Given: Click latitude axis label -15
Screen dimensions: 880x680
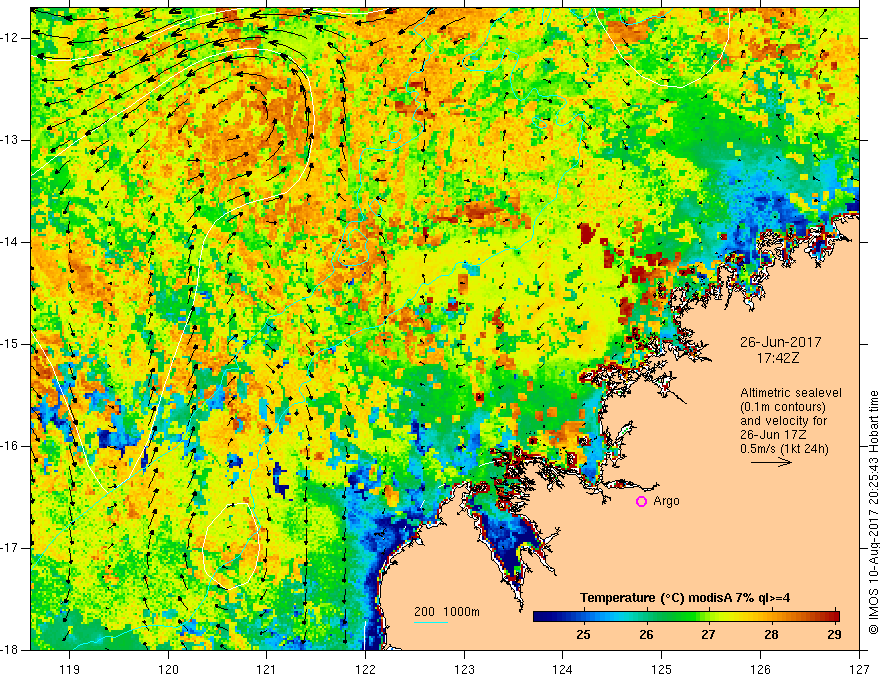Looking at the screenshot, I should point(12,344).
